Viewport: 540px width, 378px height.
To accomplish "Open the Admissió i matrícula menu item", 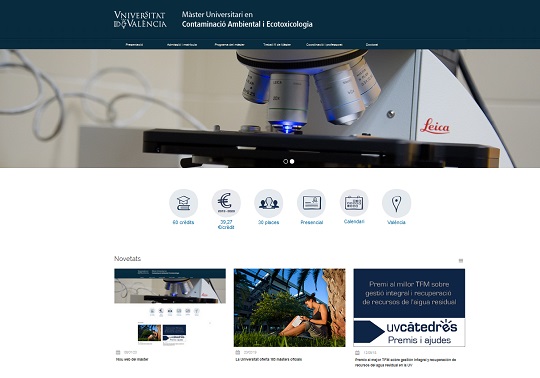I will [182, 44].
